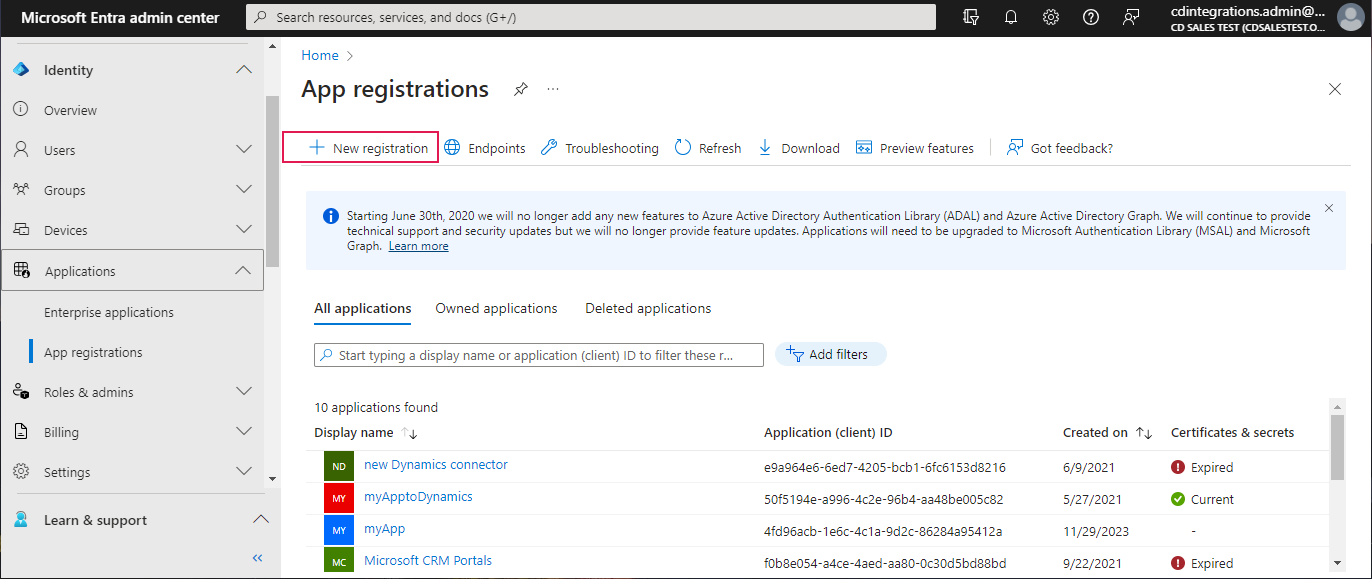Collapse the Applications section
The width and height of the screenshot is (1372, 579).
click(244, 269)
